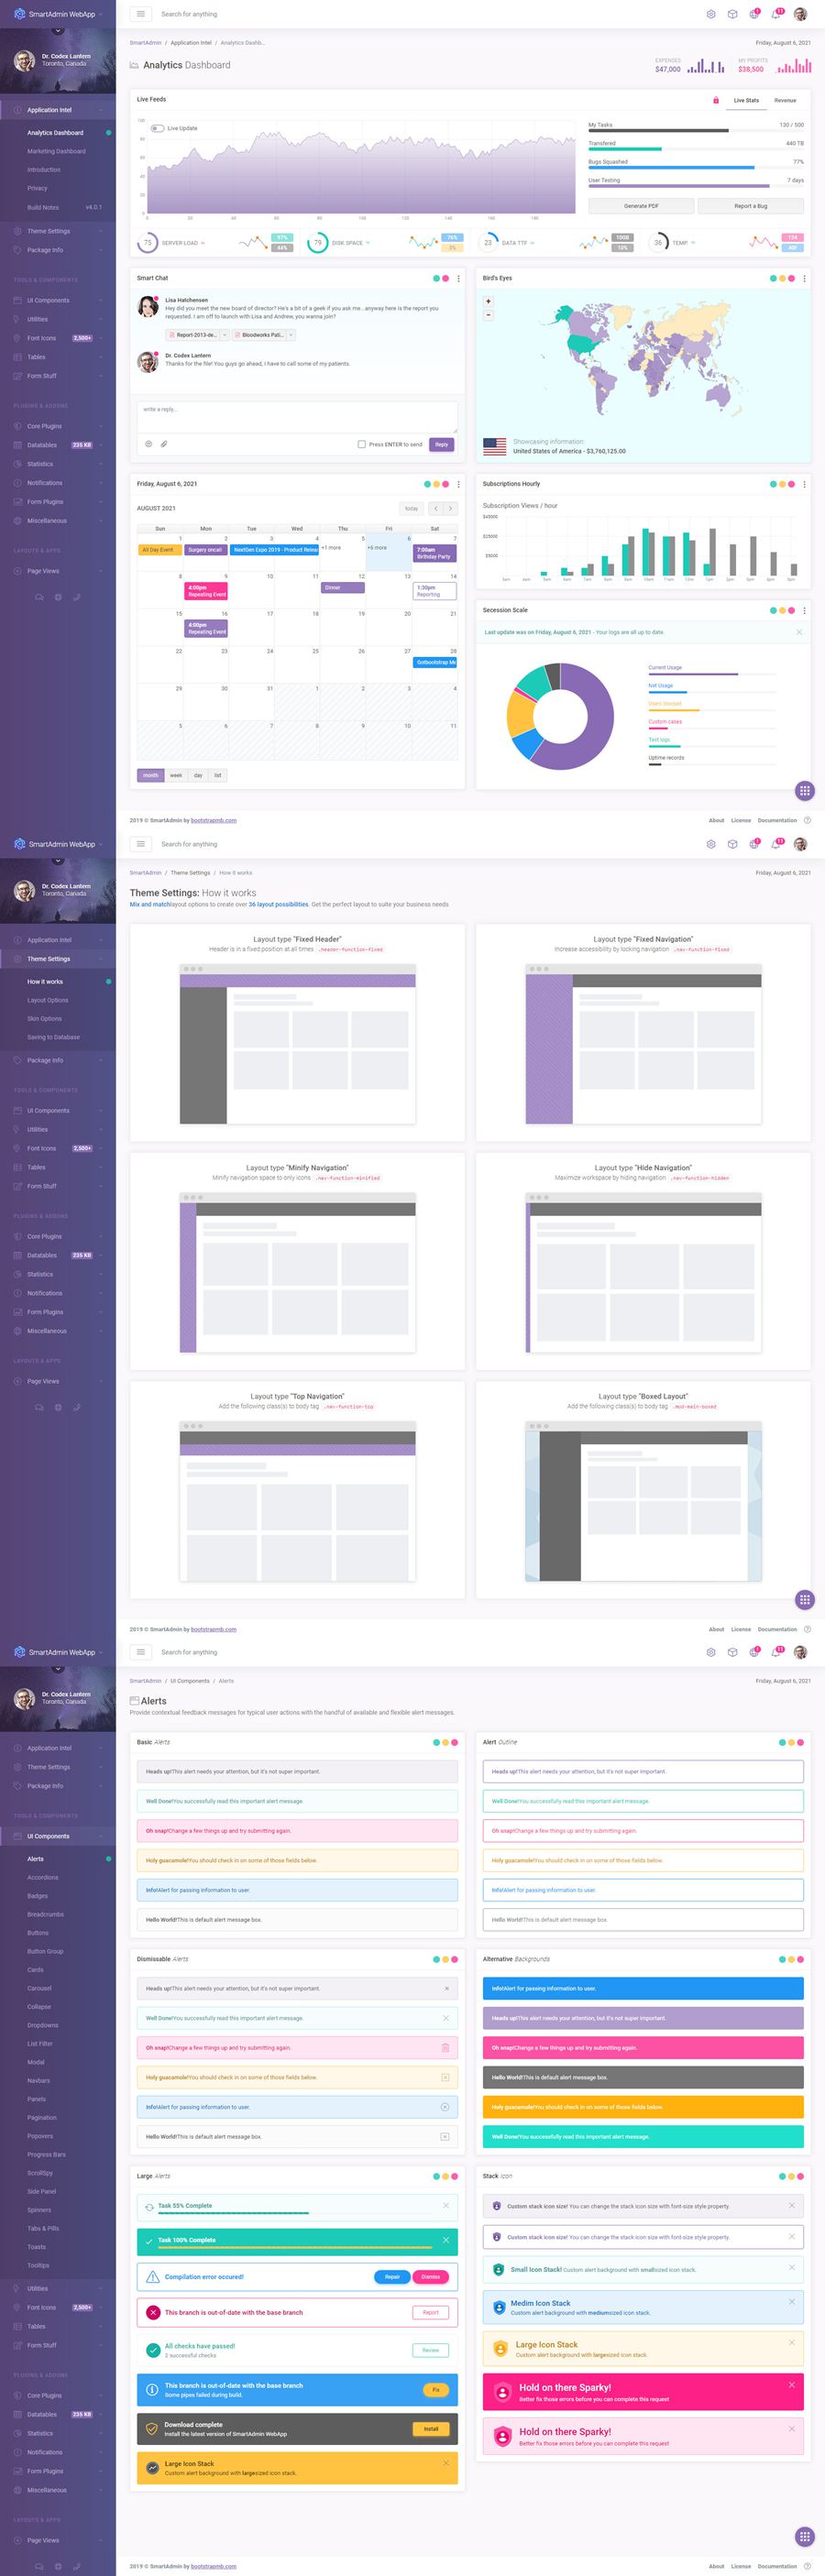Expand the Report-2013 attachment dropdown
Viewport: 825px width, 2576px height.
click(x=224, y=335)
